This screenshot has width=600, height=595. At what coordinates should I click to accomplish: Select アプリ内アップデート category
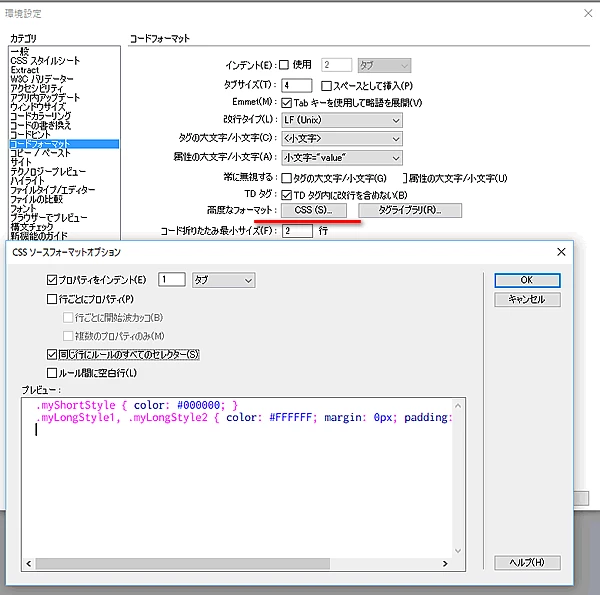[x=45, y=97]
